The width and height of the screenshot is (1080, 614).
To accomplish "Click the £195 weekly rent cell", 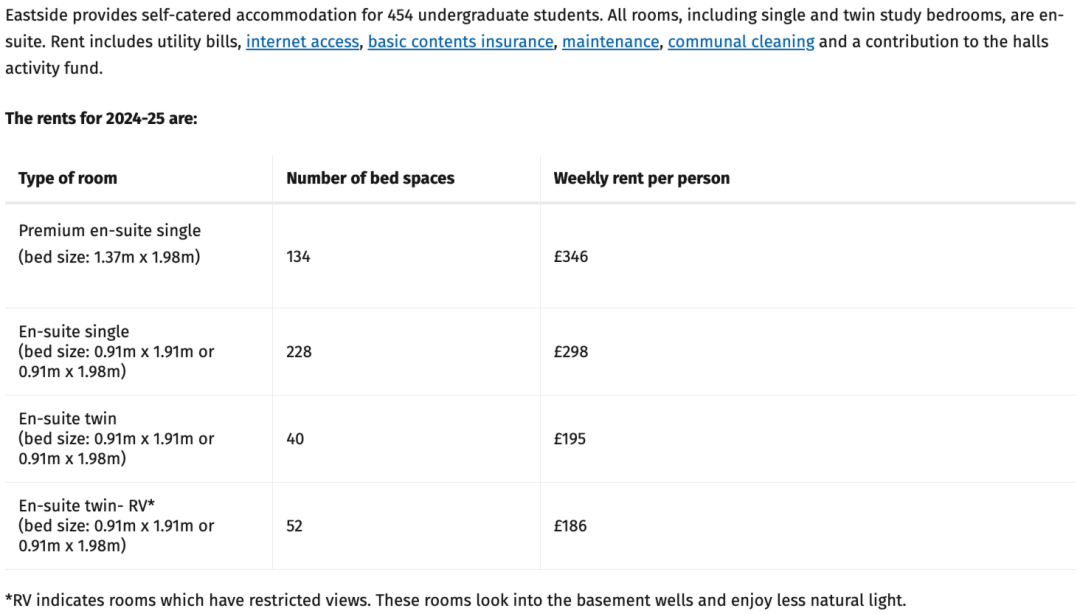I will (570, 439).
